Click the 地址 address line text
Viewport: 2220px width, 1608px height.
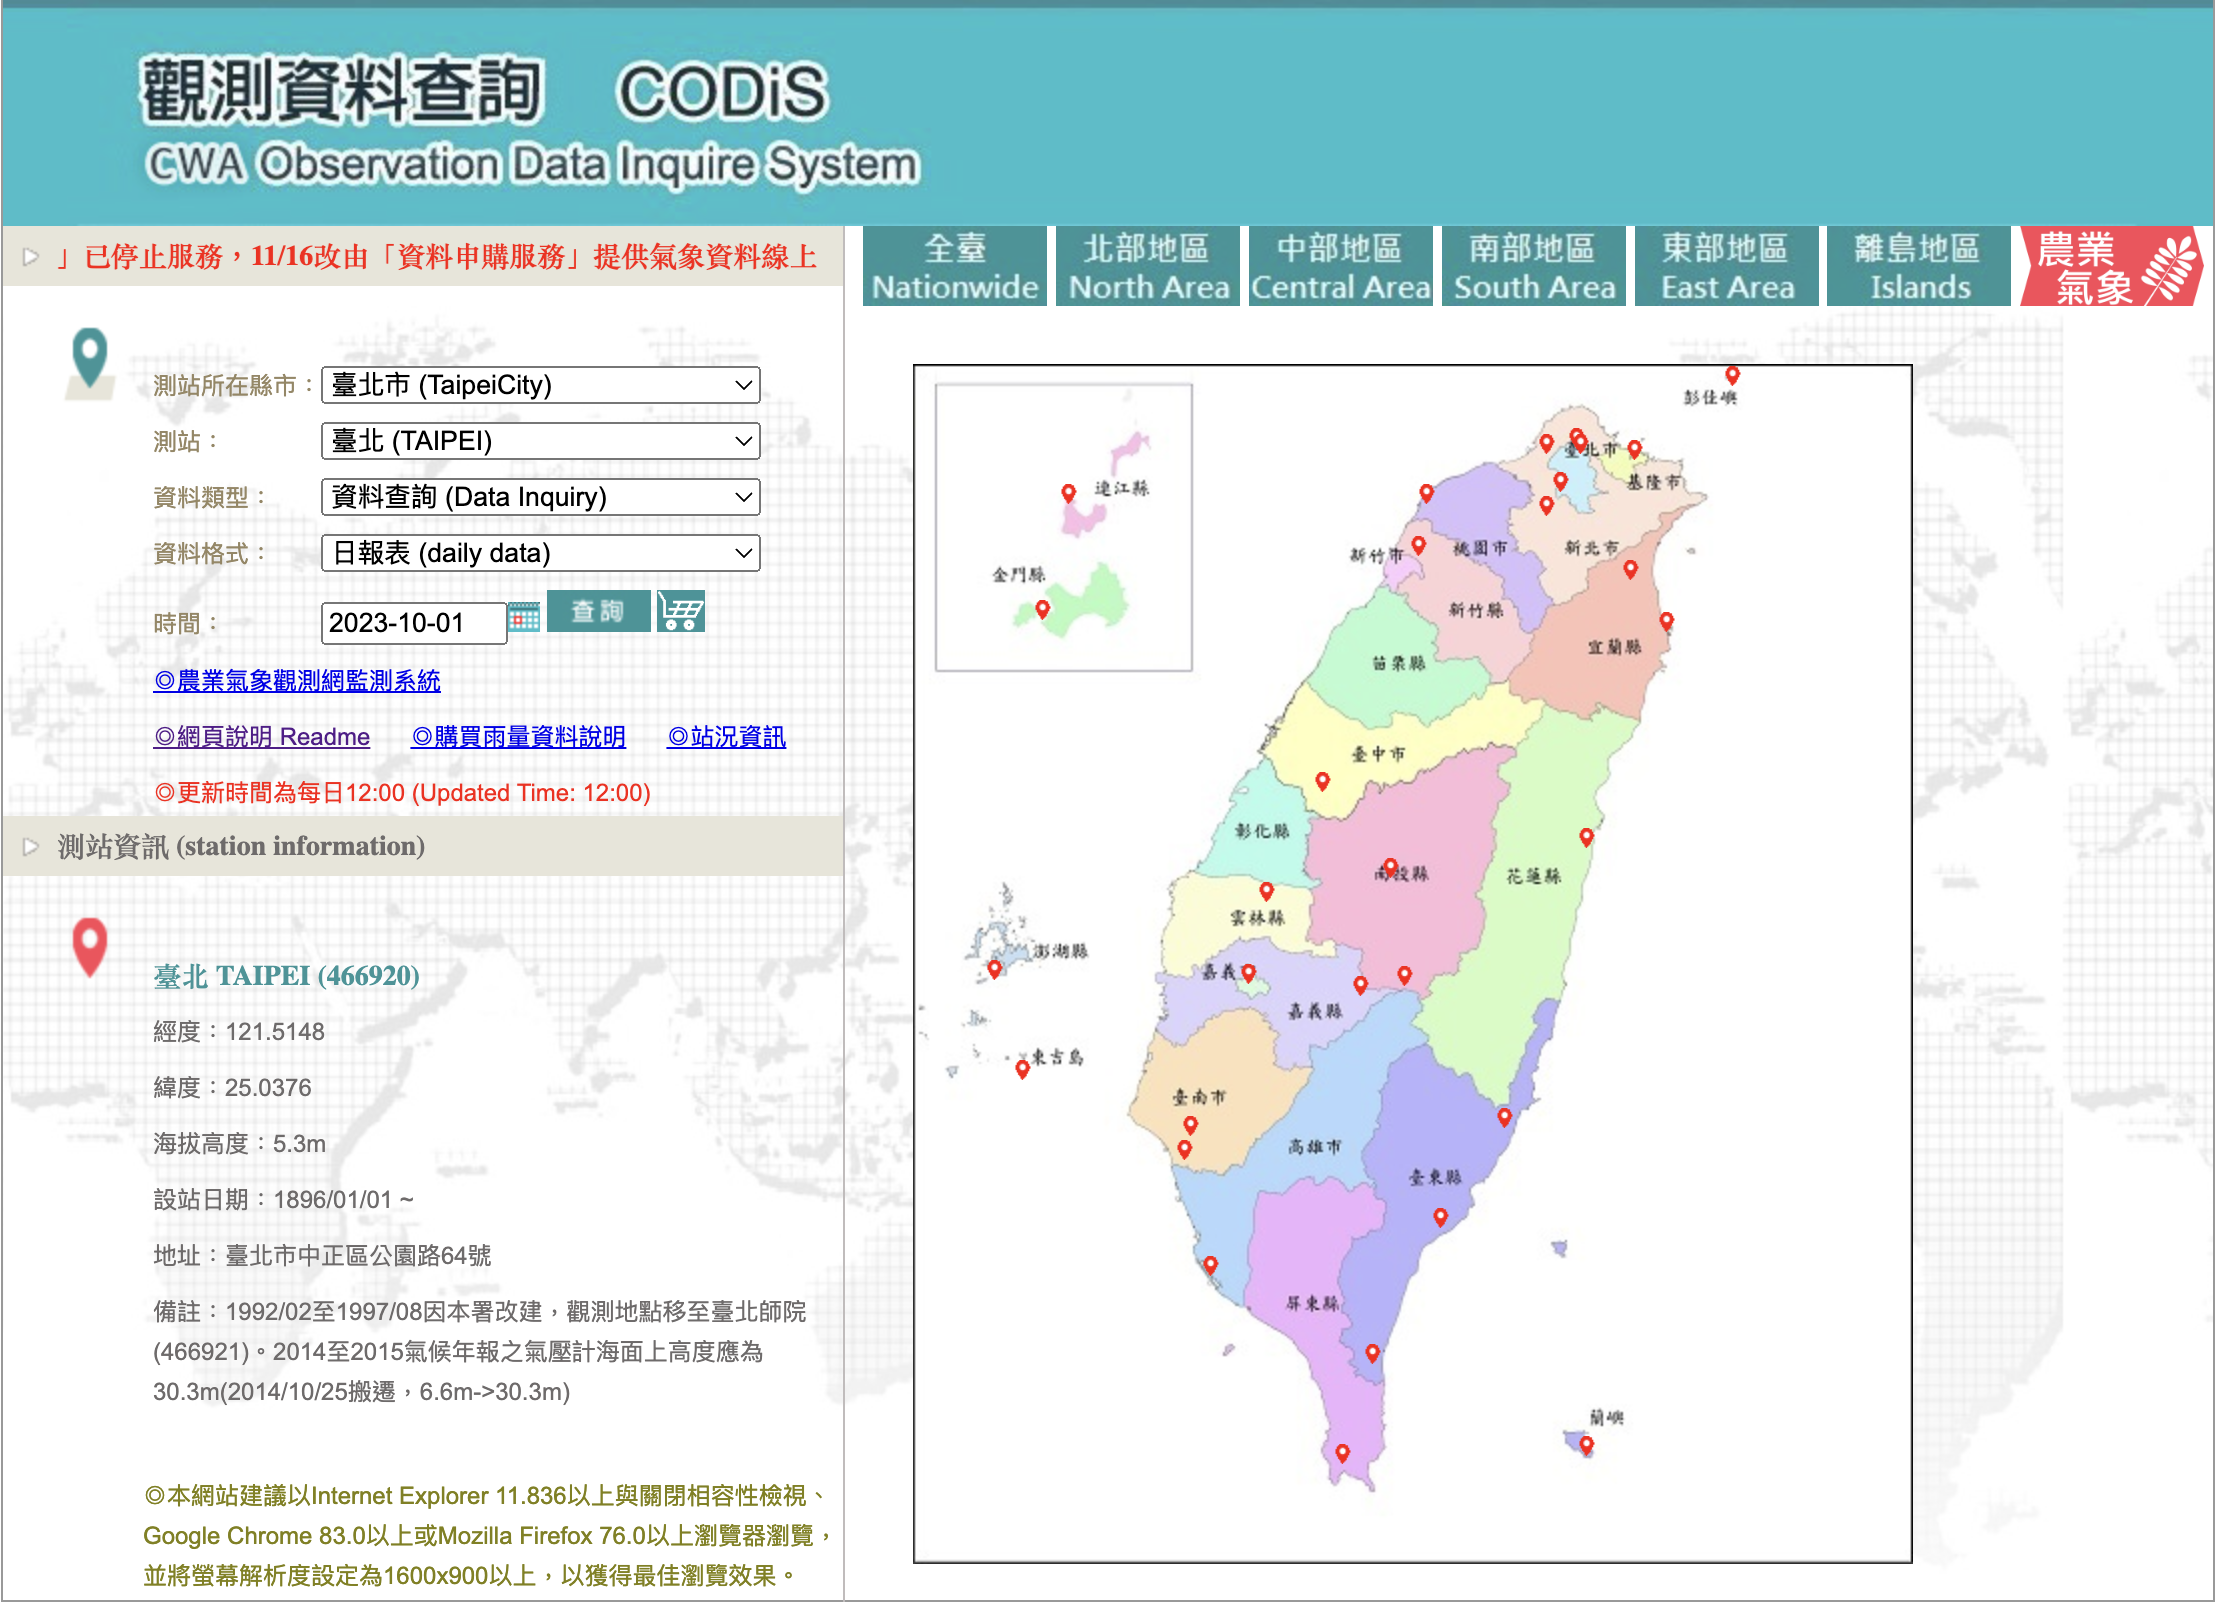click(322, 1256)
